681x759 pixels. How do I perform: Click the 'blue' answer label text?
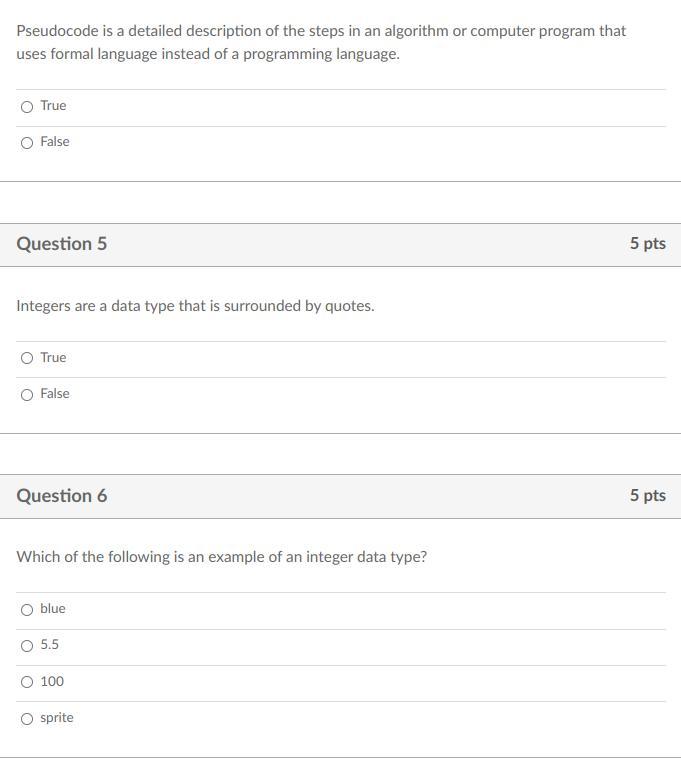(x=53, y=608)
